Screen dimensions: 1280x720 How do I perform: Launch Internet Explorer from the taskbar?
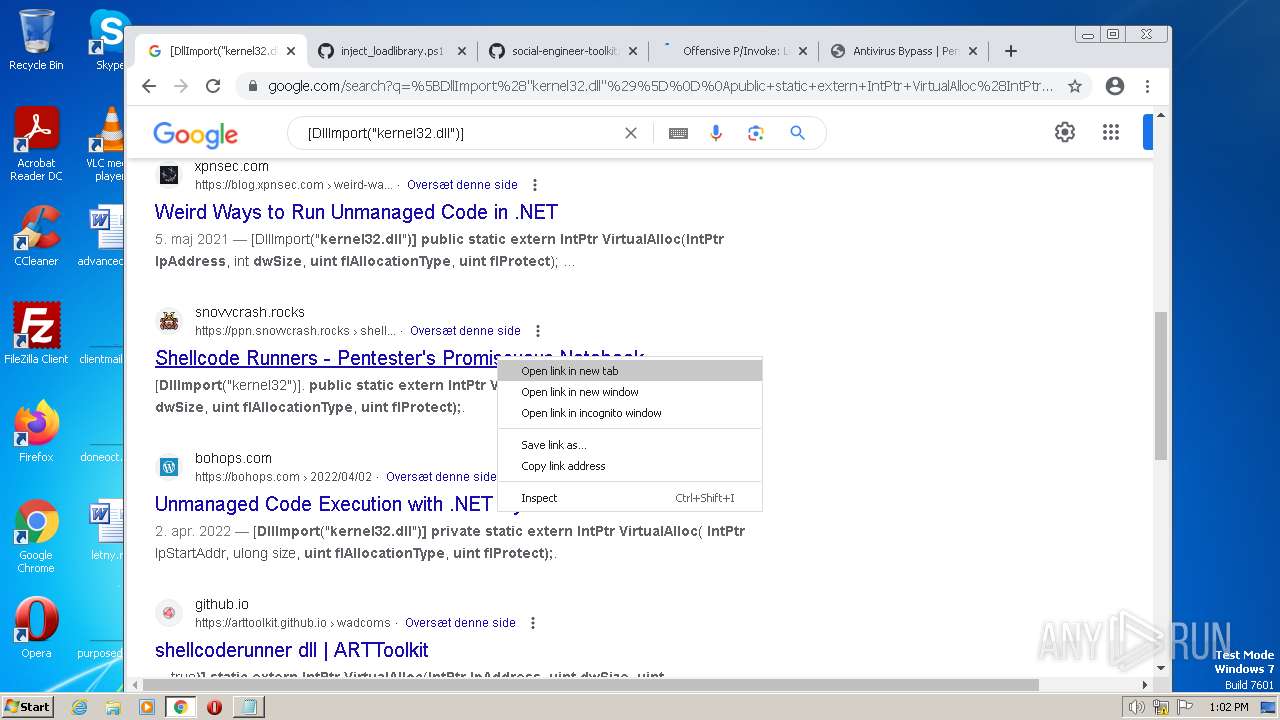80,707
